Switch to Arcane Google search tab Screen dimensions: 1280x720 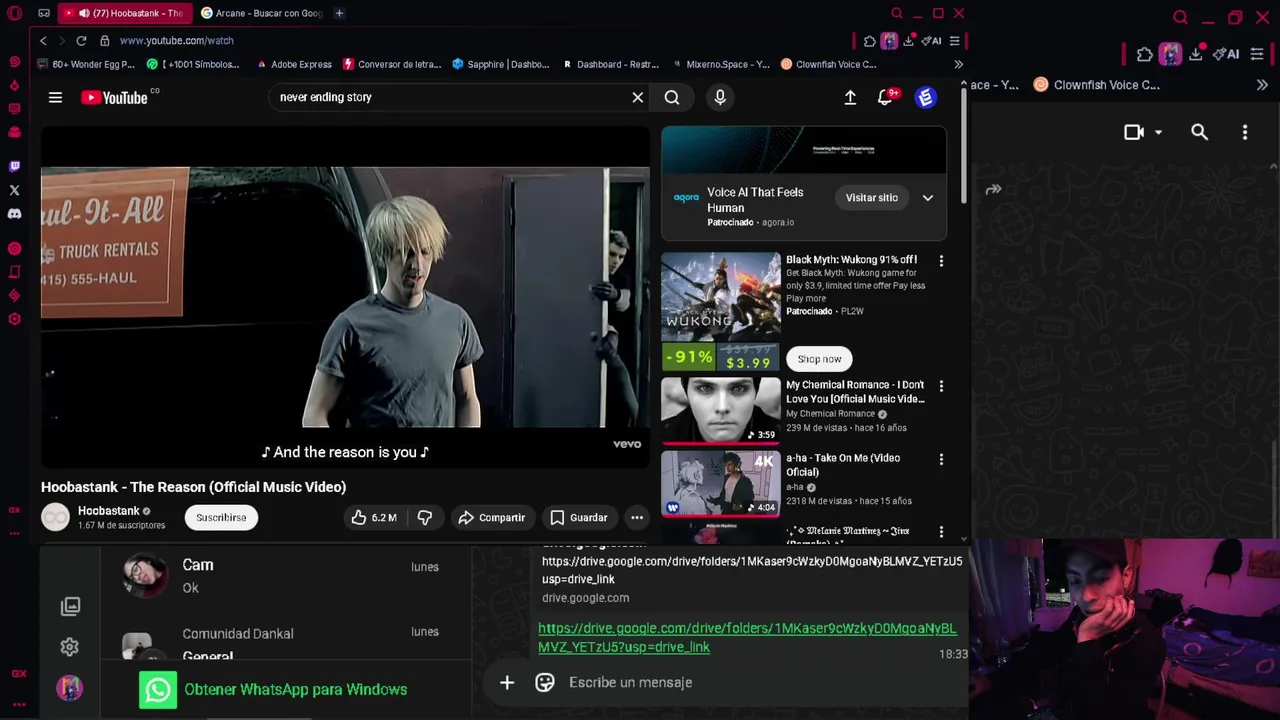[262, 13]
